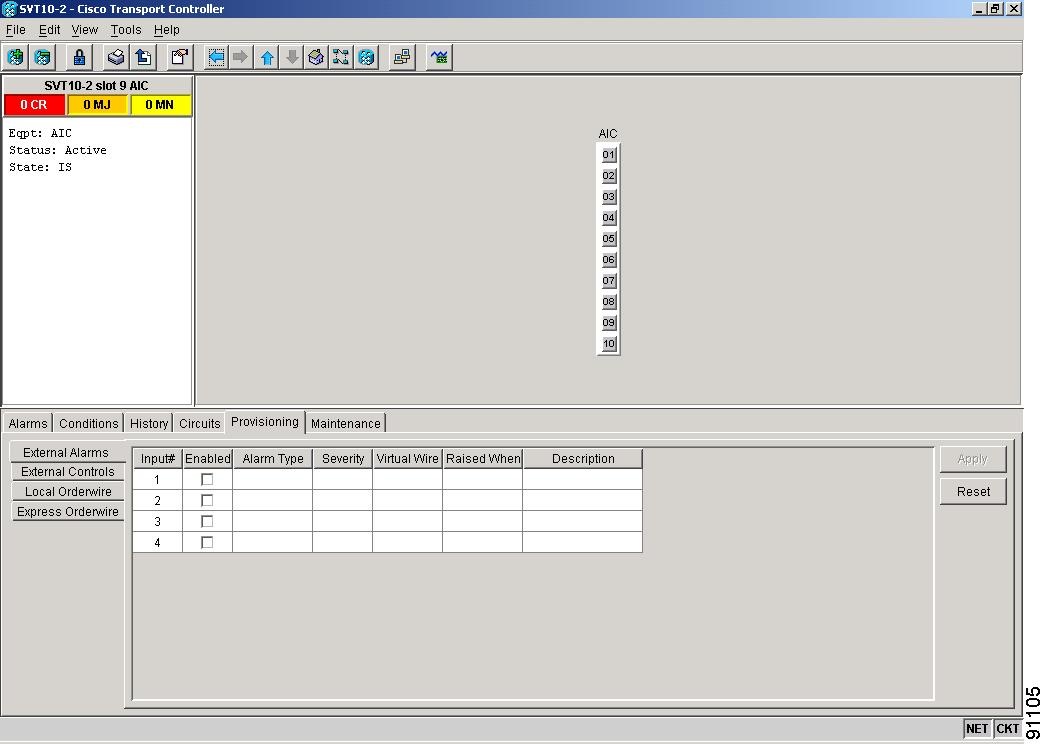
Task: Click AIC port 08 button
Action: click(608, 302)
